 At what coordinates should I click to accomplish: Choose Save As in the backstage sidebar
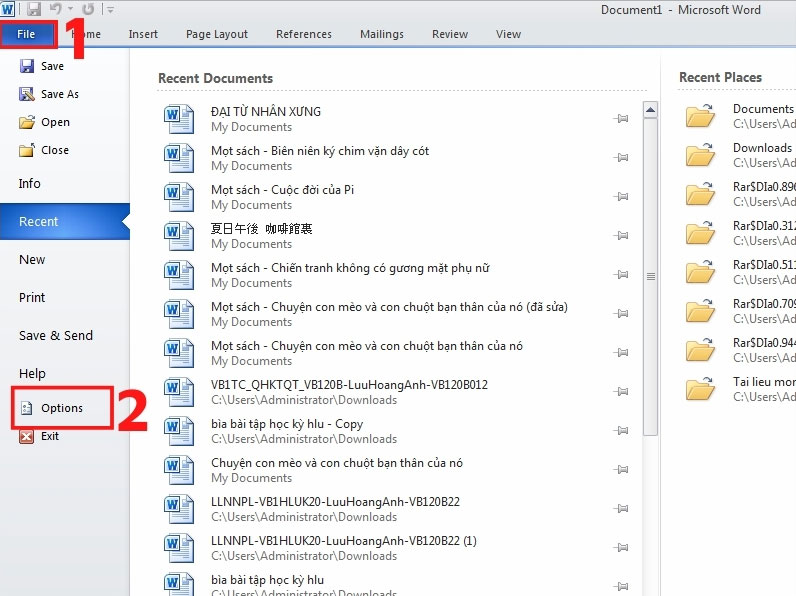point(59,94)
